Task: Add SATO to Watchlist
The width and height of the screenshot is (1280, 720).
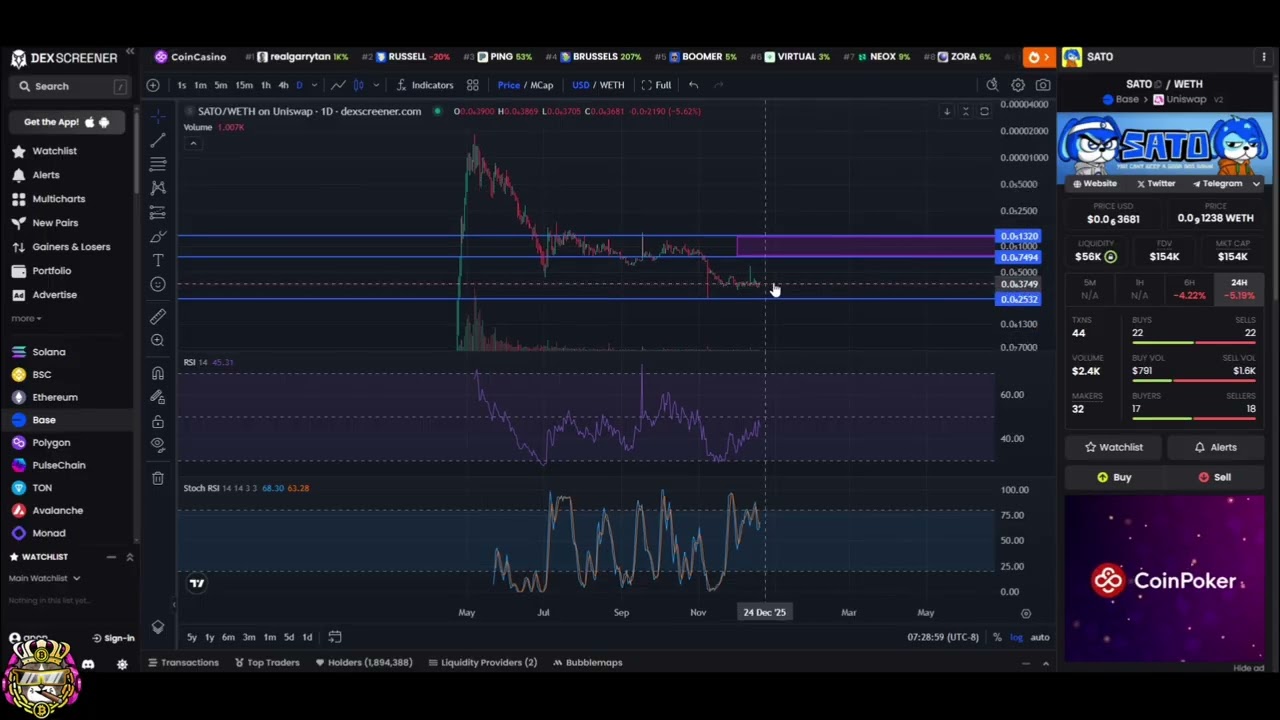Action: pos(1114,447)
